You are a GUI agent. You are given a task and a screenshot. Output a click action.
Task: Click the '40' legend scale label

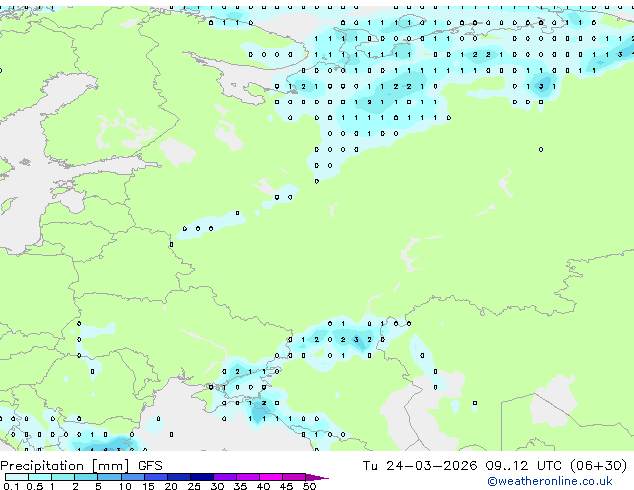[x=263, y=486]
